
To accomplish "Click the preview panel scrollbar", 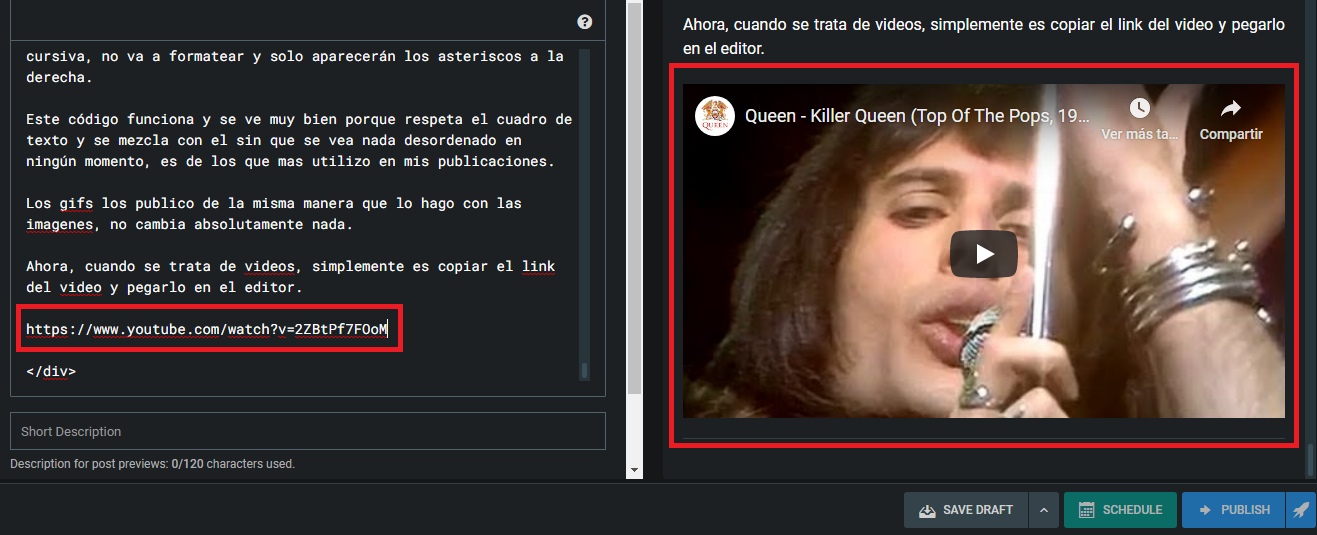I will [1309, 461].
